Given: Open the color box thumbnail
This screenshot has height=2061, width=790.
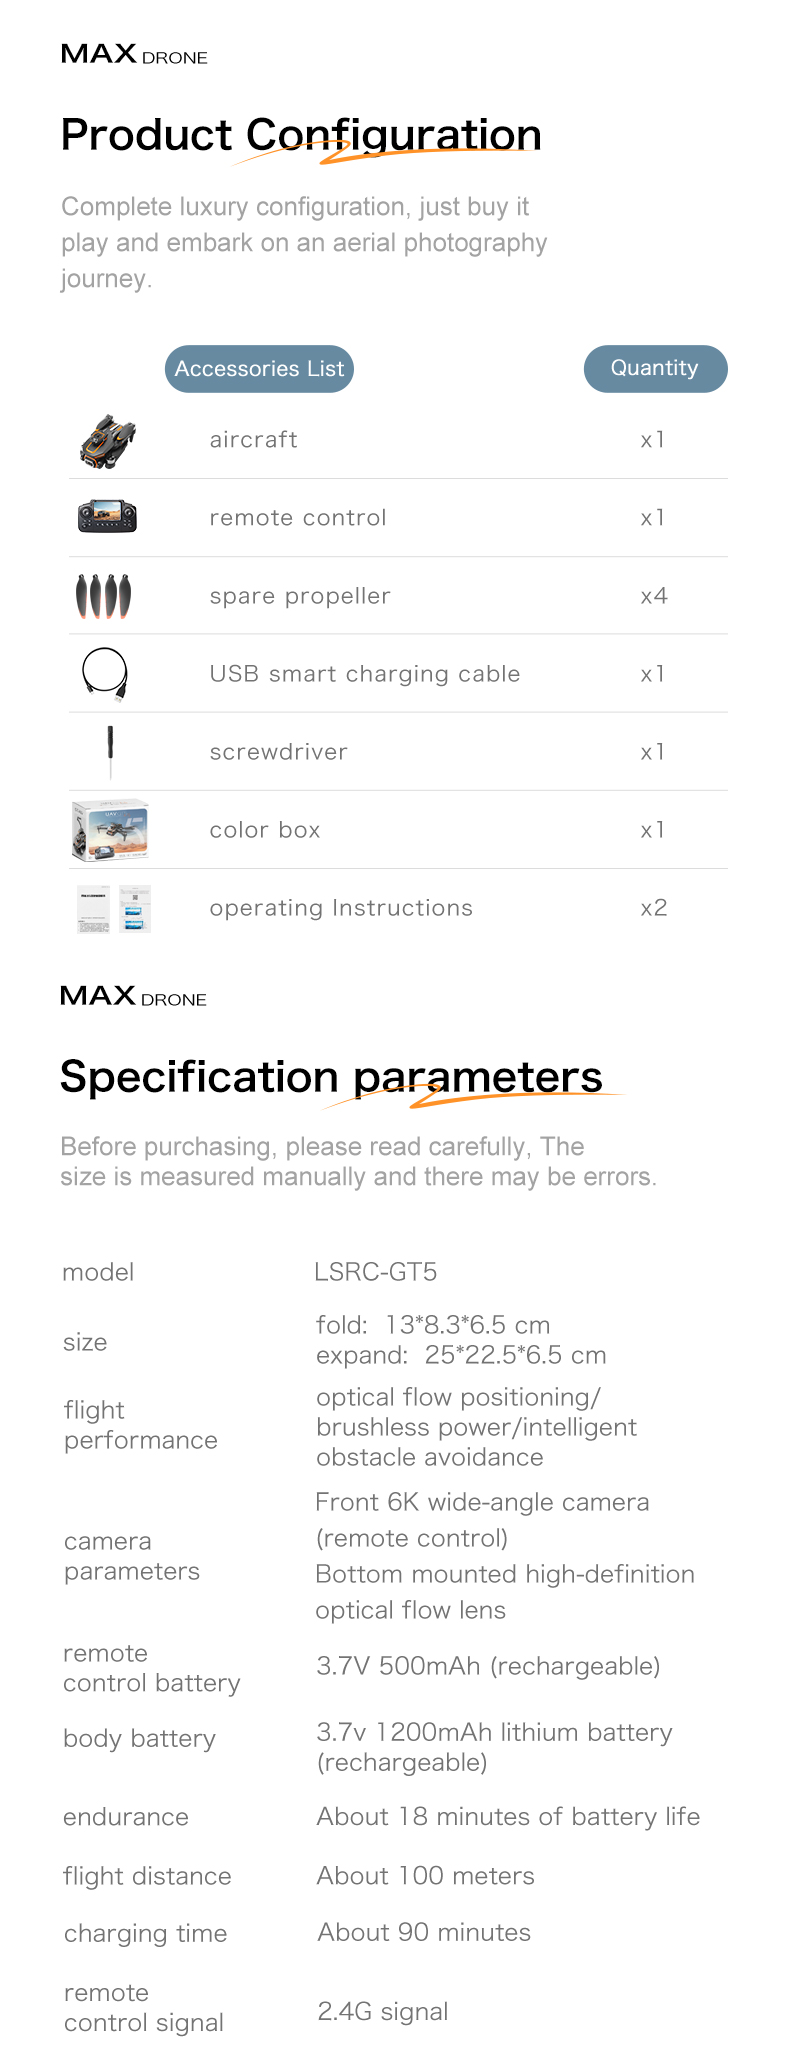Looking at the screenshot, I should click(x=110, y=829).
